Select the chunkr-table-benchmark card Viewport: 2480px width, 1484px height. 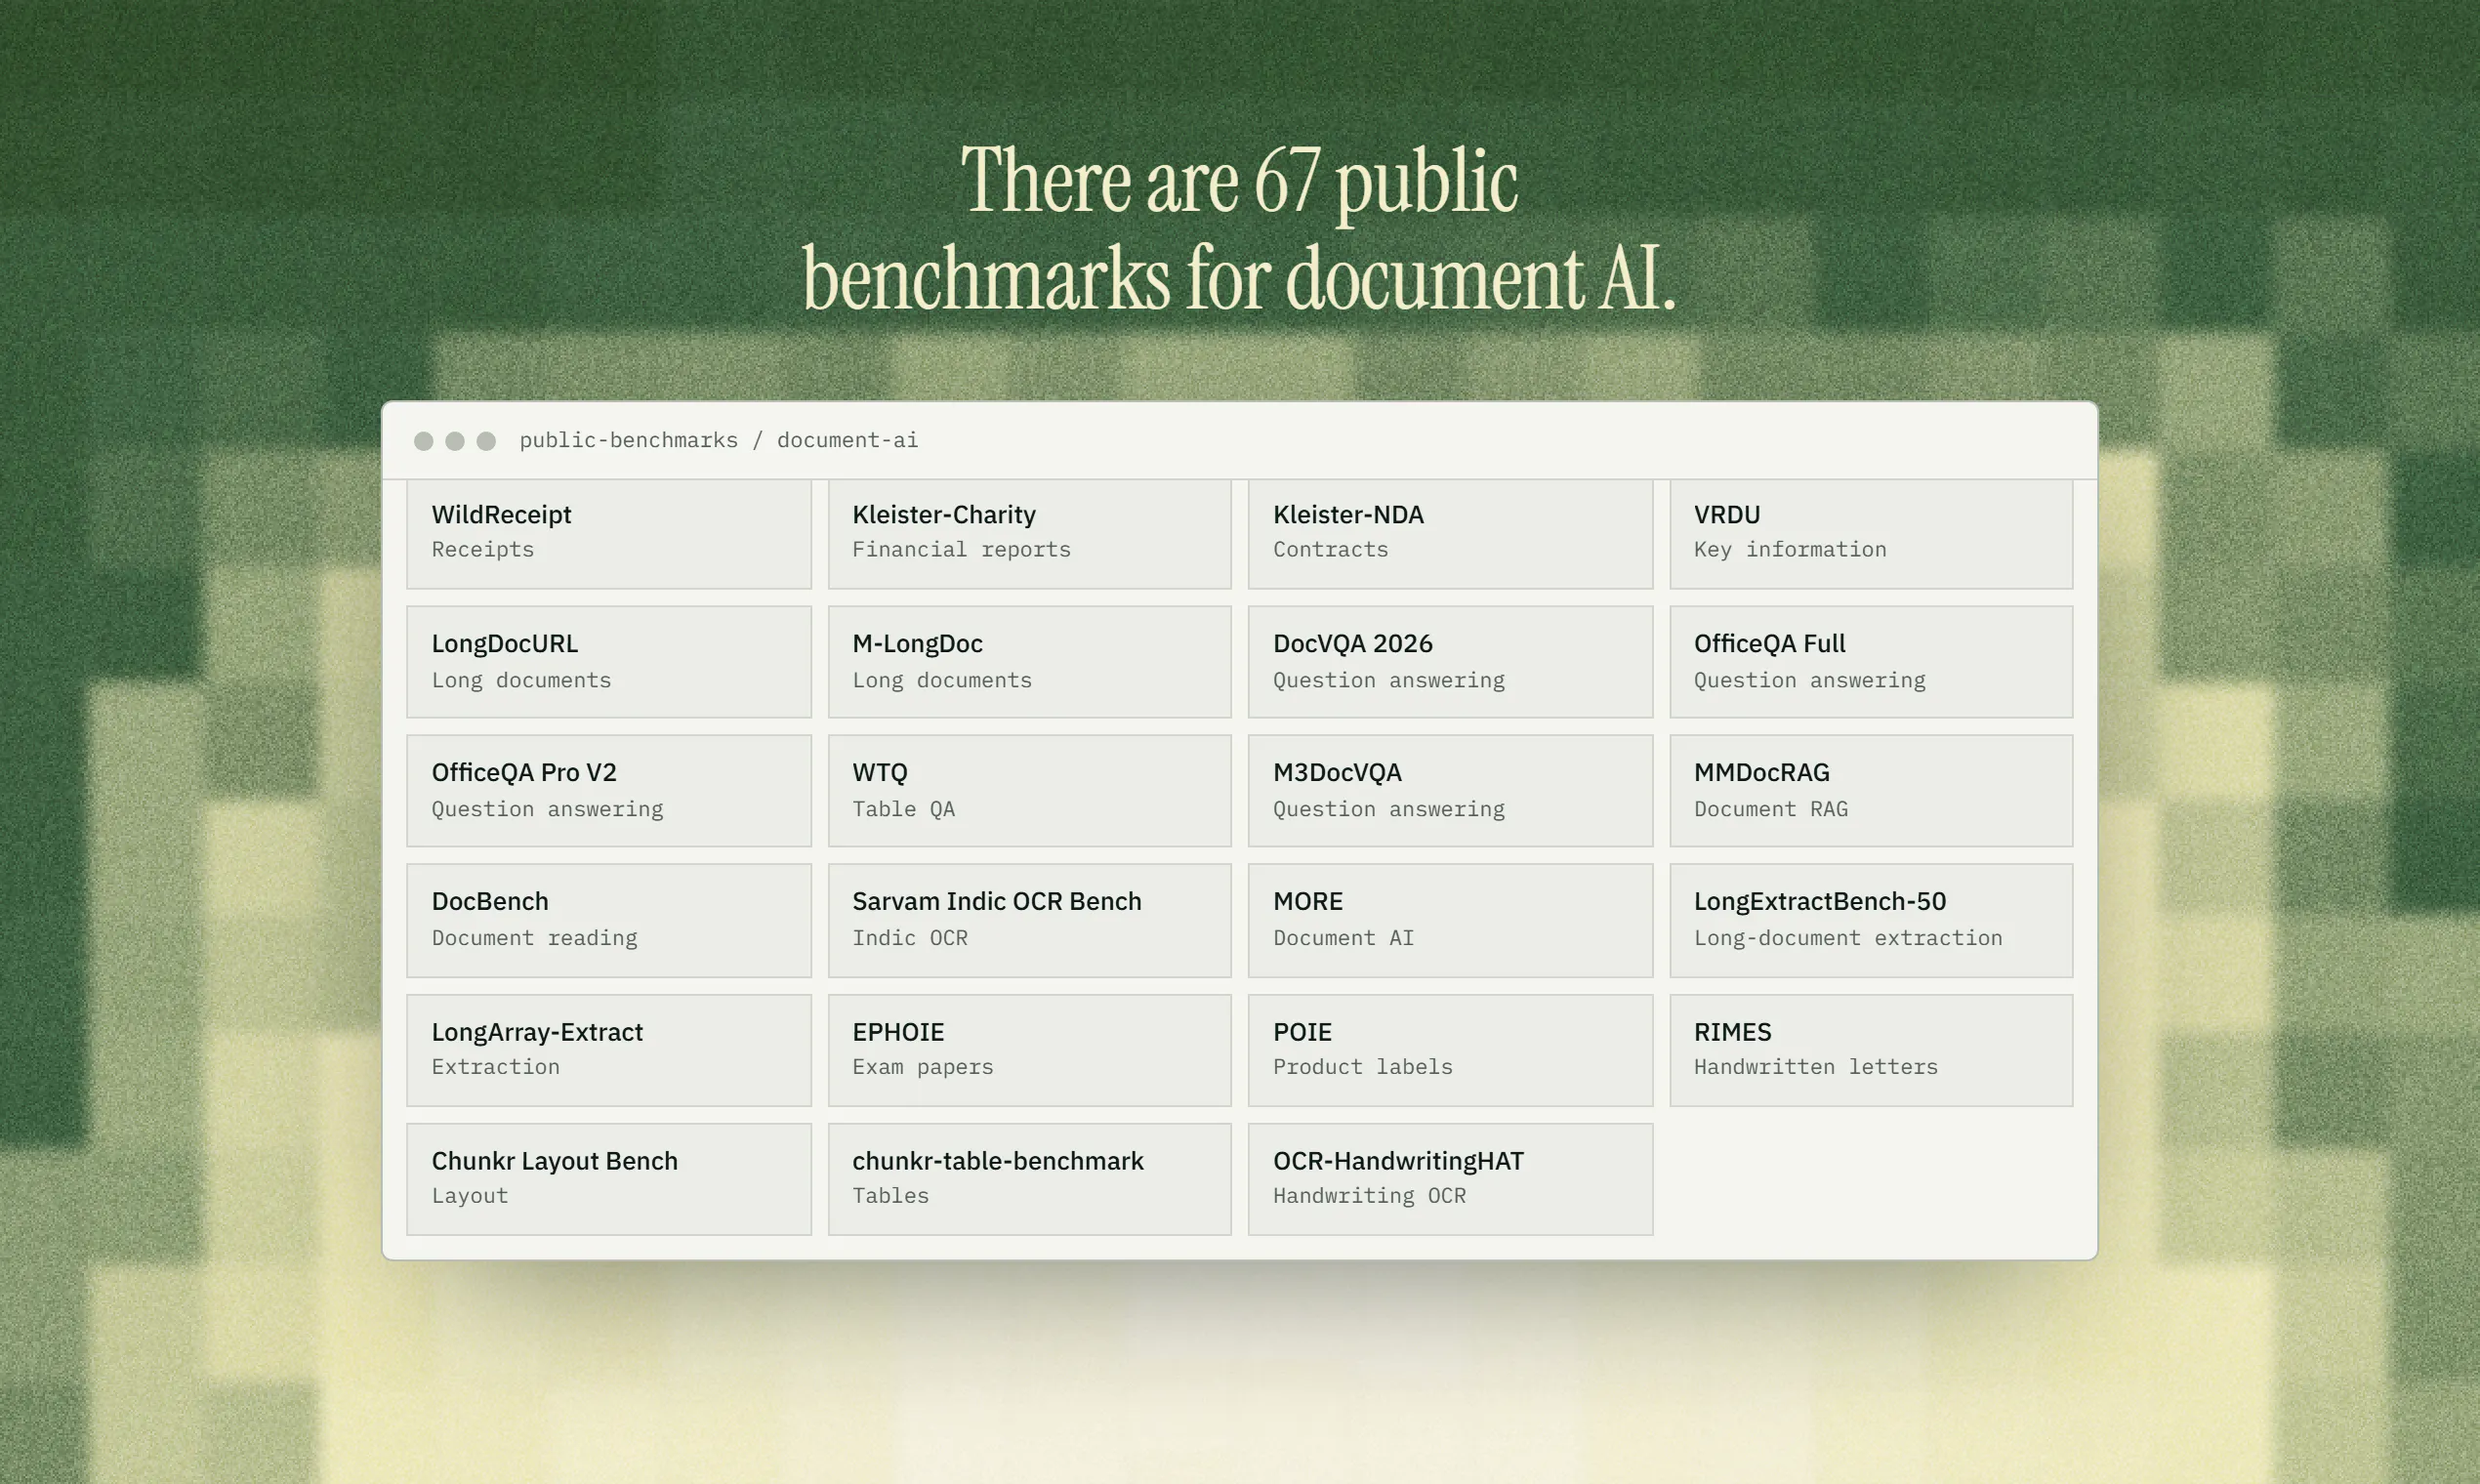(x=1030, y=1179)
